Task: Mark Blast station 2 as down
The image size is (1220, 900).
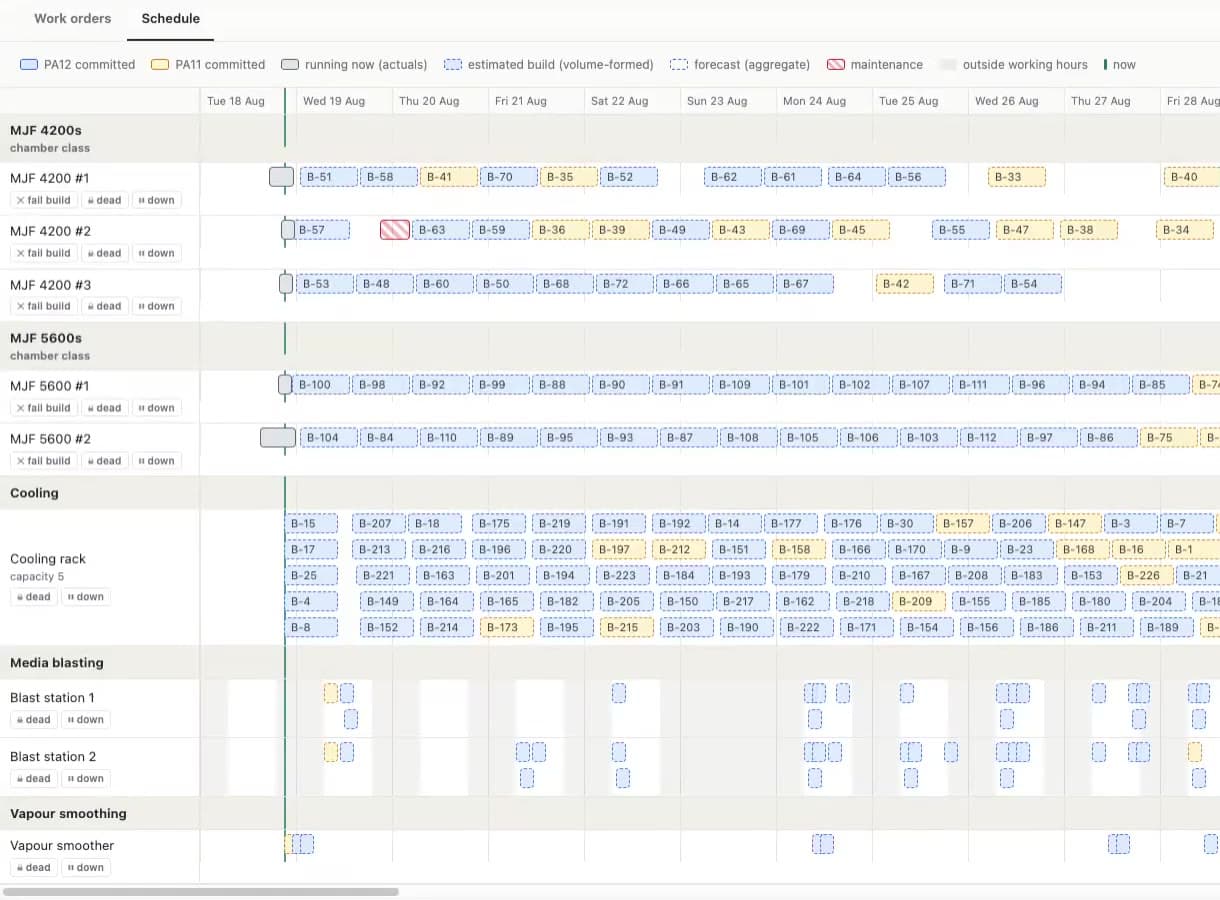Action: [86, 779]
